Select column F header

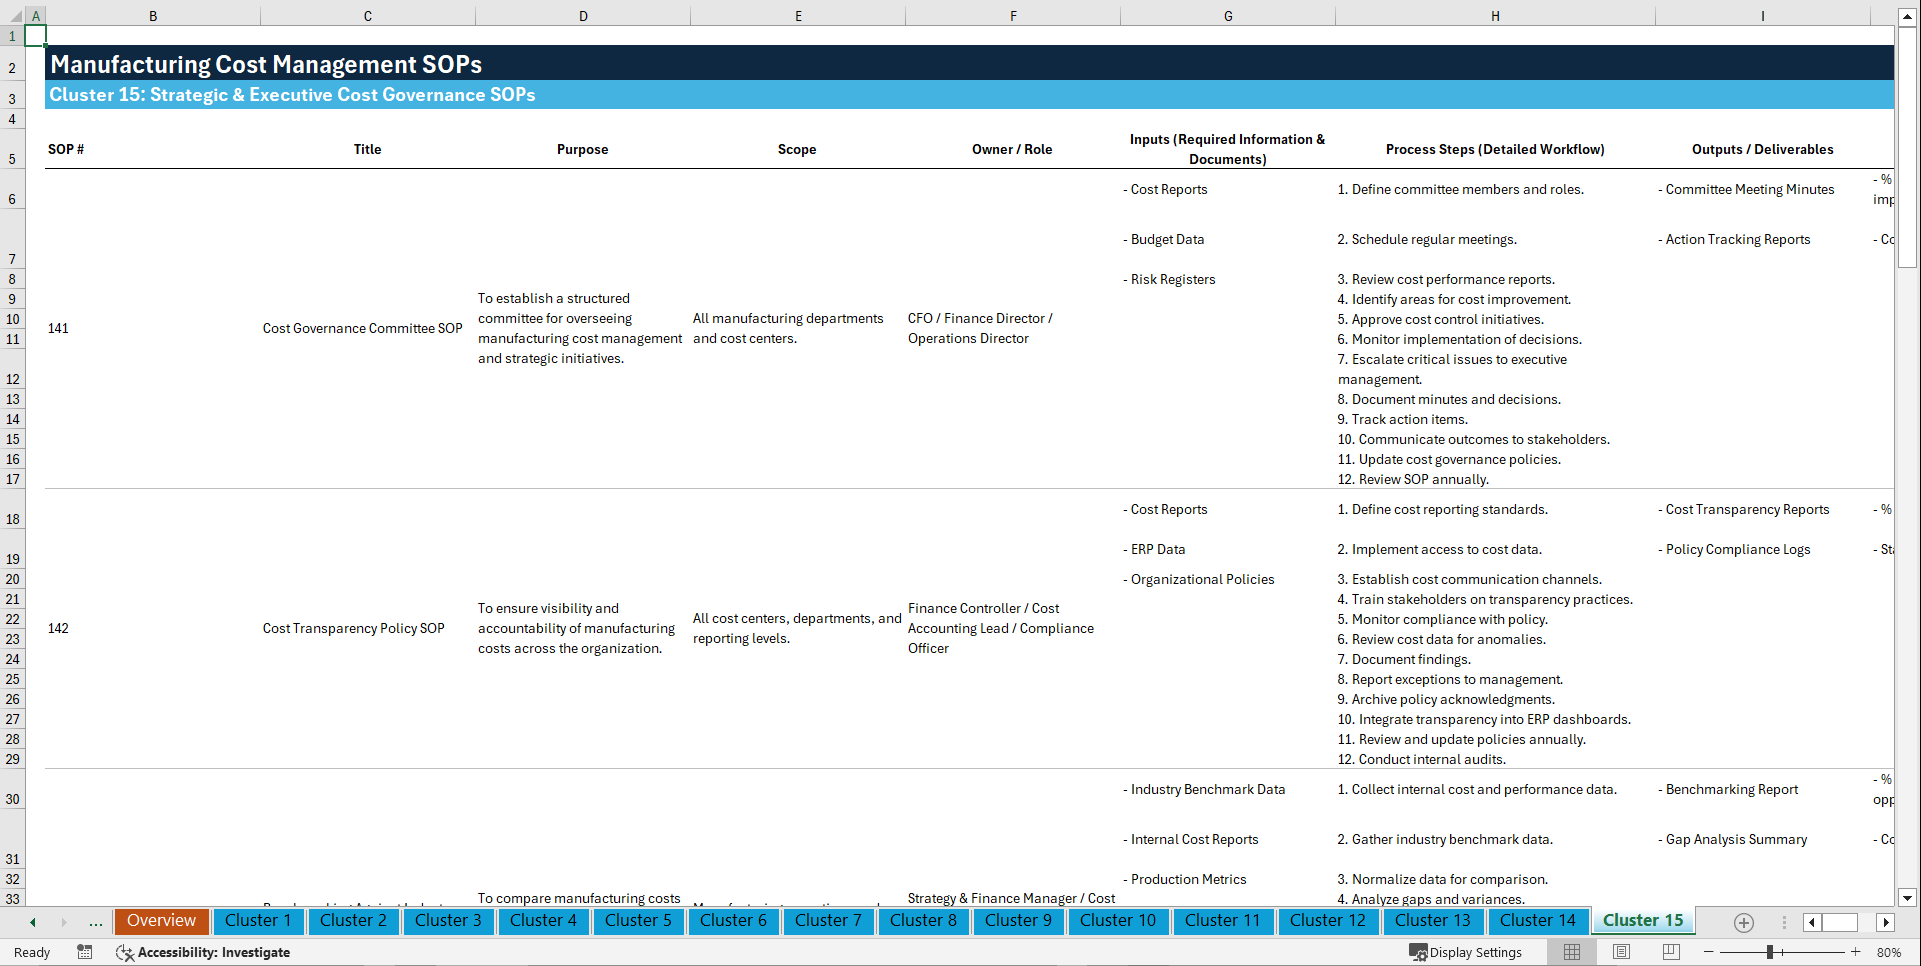tap(1013, 15)
